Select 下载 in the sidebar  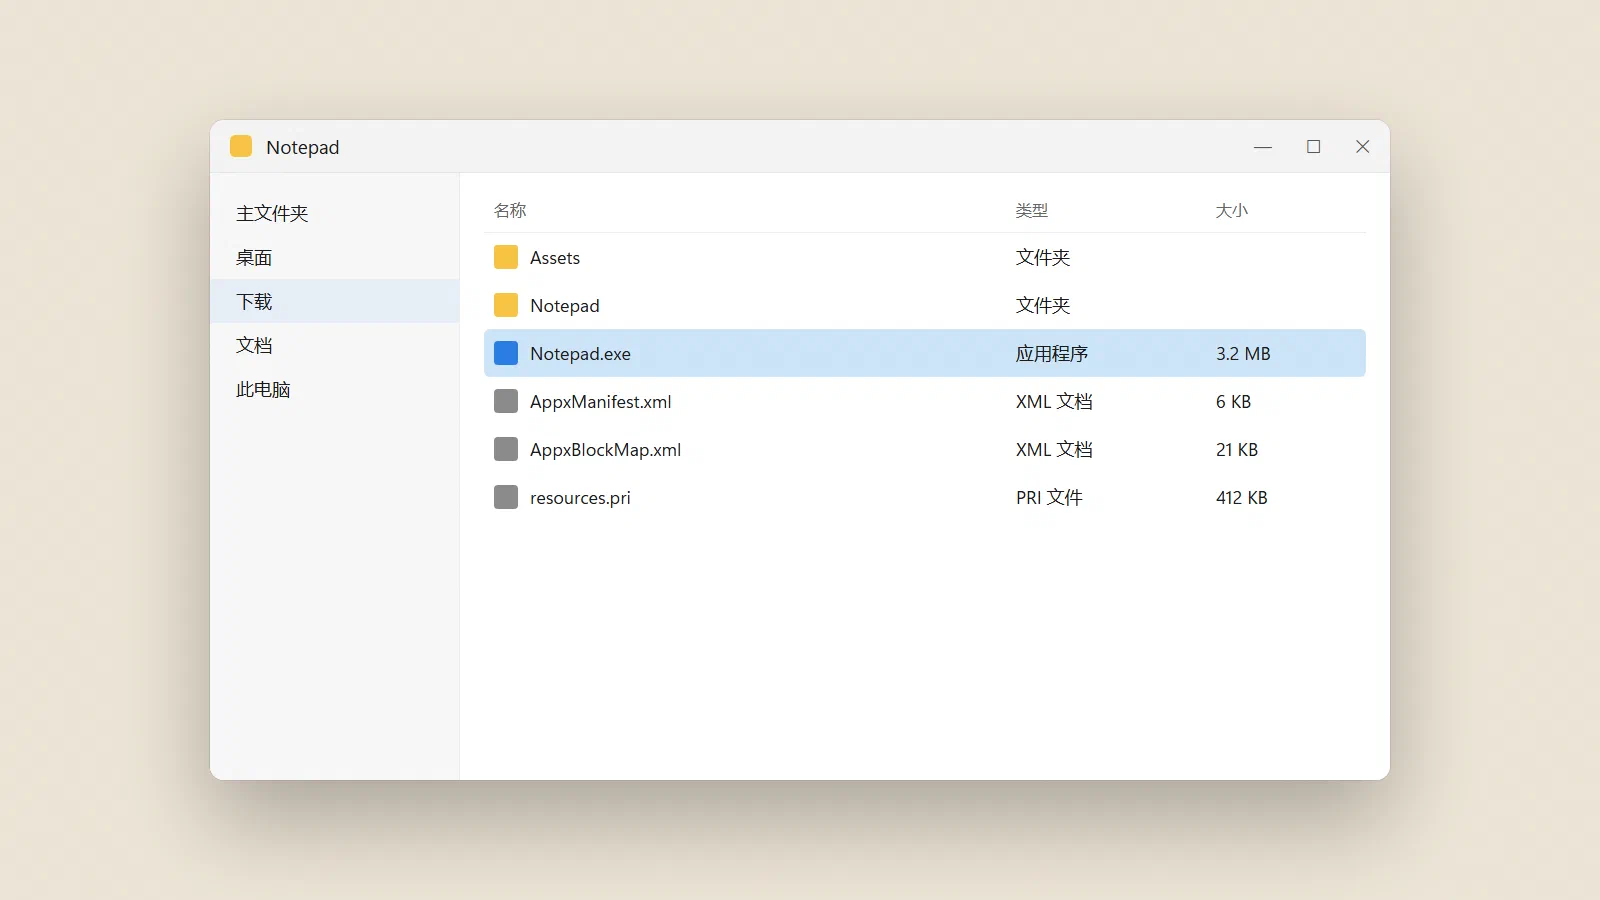point(334,301)
